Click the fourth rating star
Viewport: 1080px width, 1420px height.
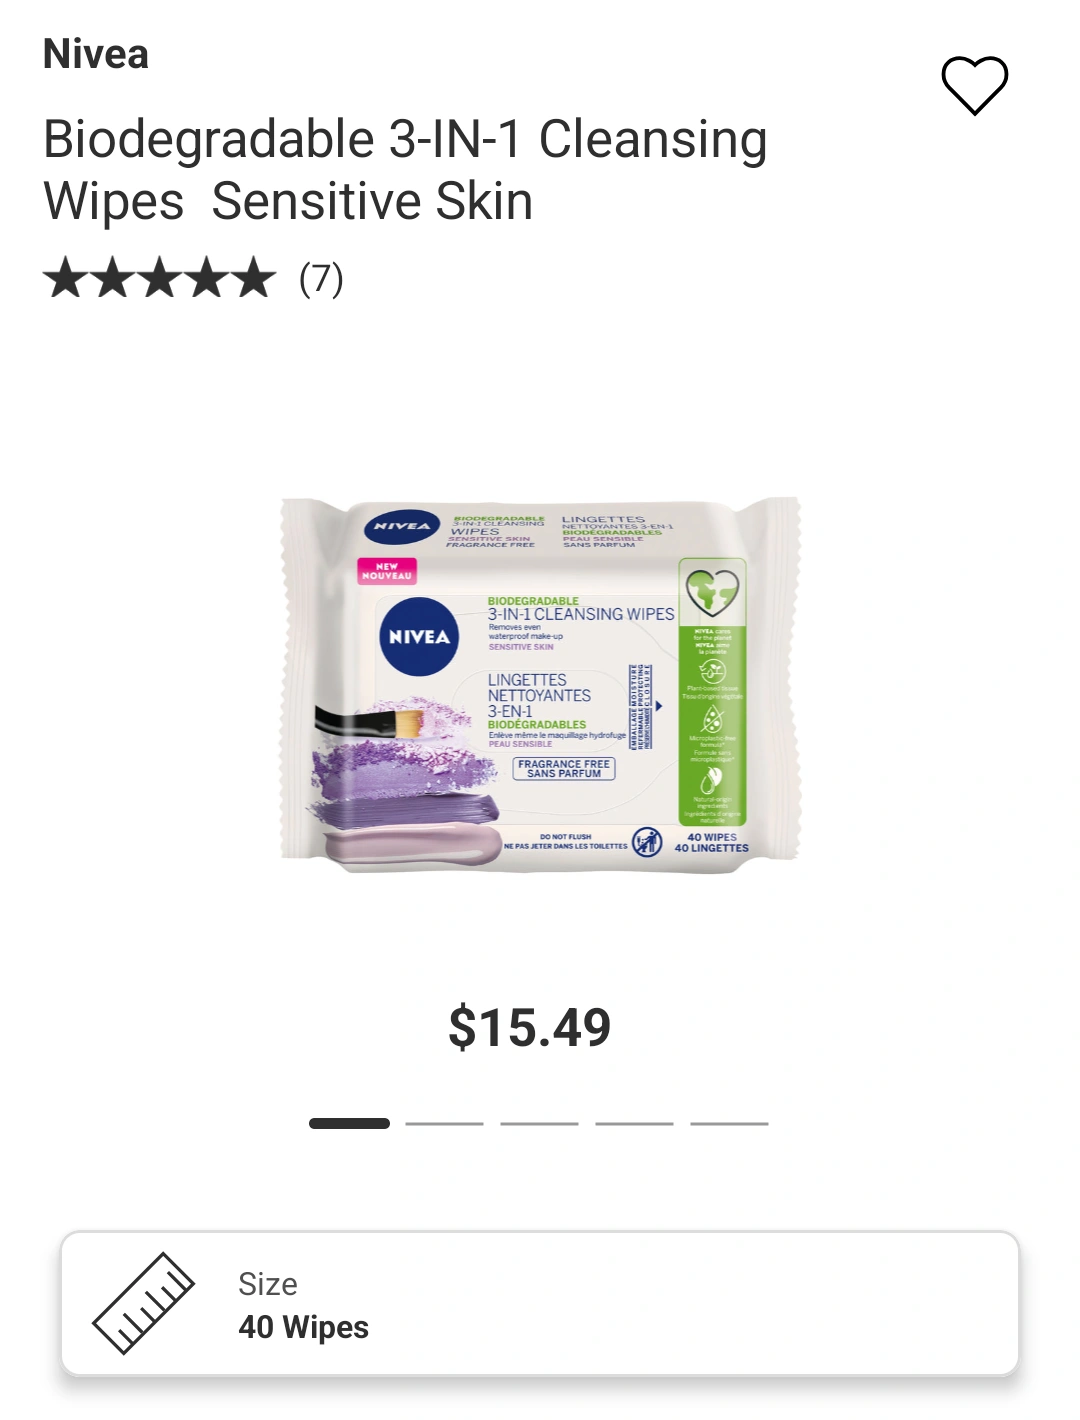click(205, 278)
